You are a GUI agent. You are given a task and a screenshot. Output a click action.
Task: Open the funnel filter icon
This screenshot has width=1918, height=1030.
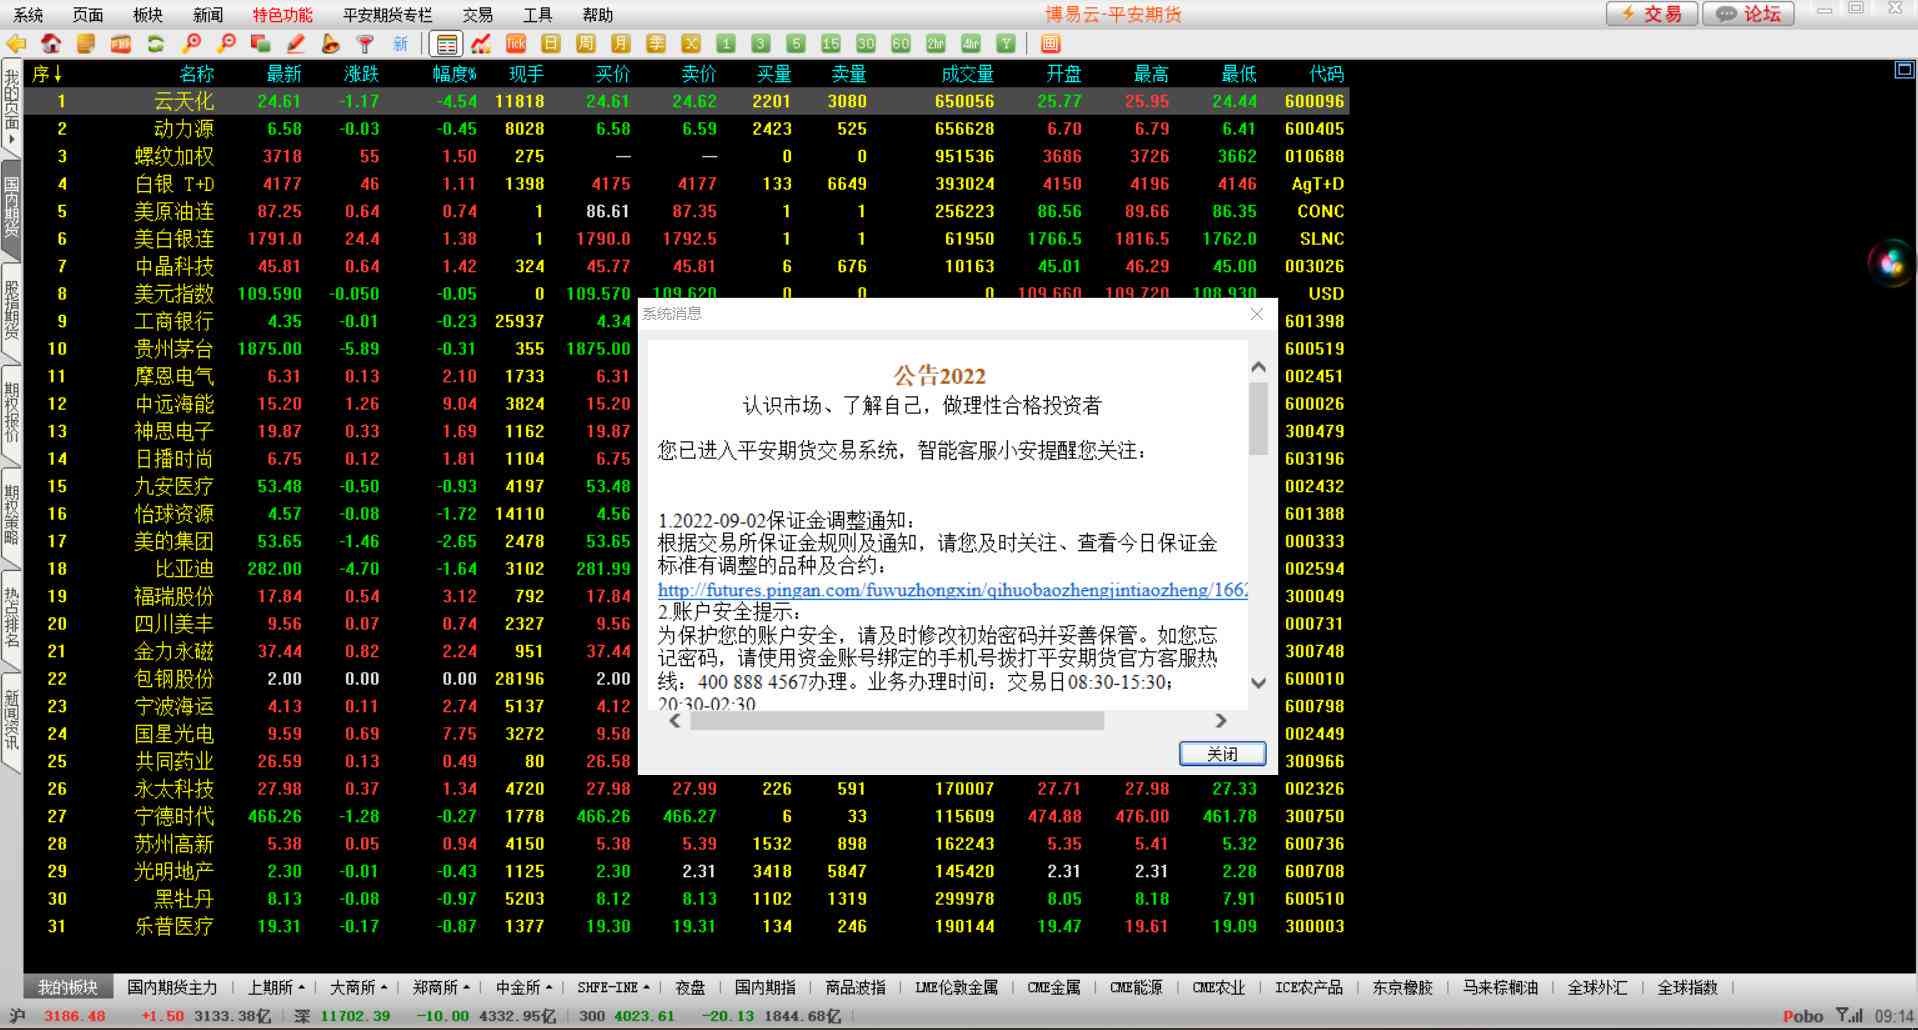click(x=365, y=44)
